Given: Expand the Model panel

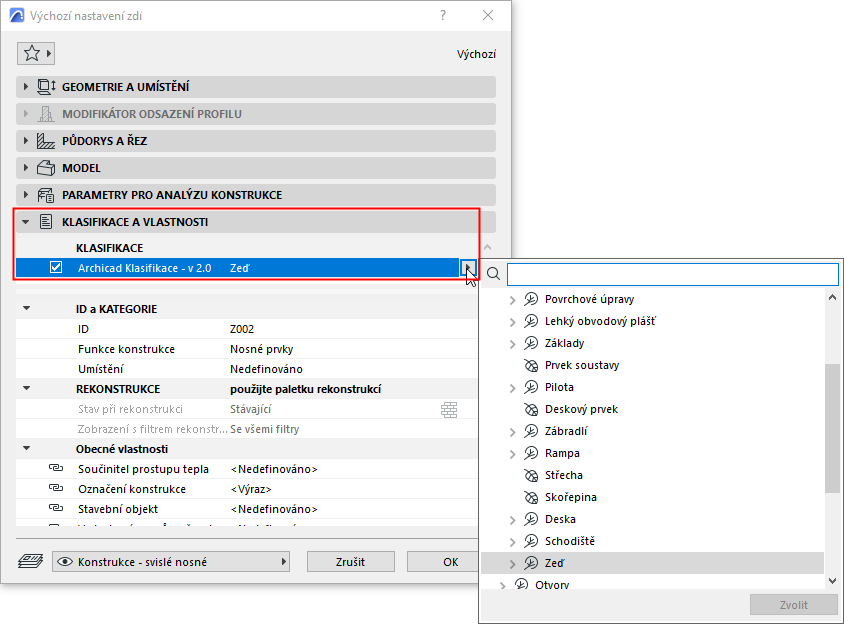Looking at the screenshot, I should click(x=25, y=168).
